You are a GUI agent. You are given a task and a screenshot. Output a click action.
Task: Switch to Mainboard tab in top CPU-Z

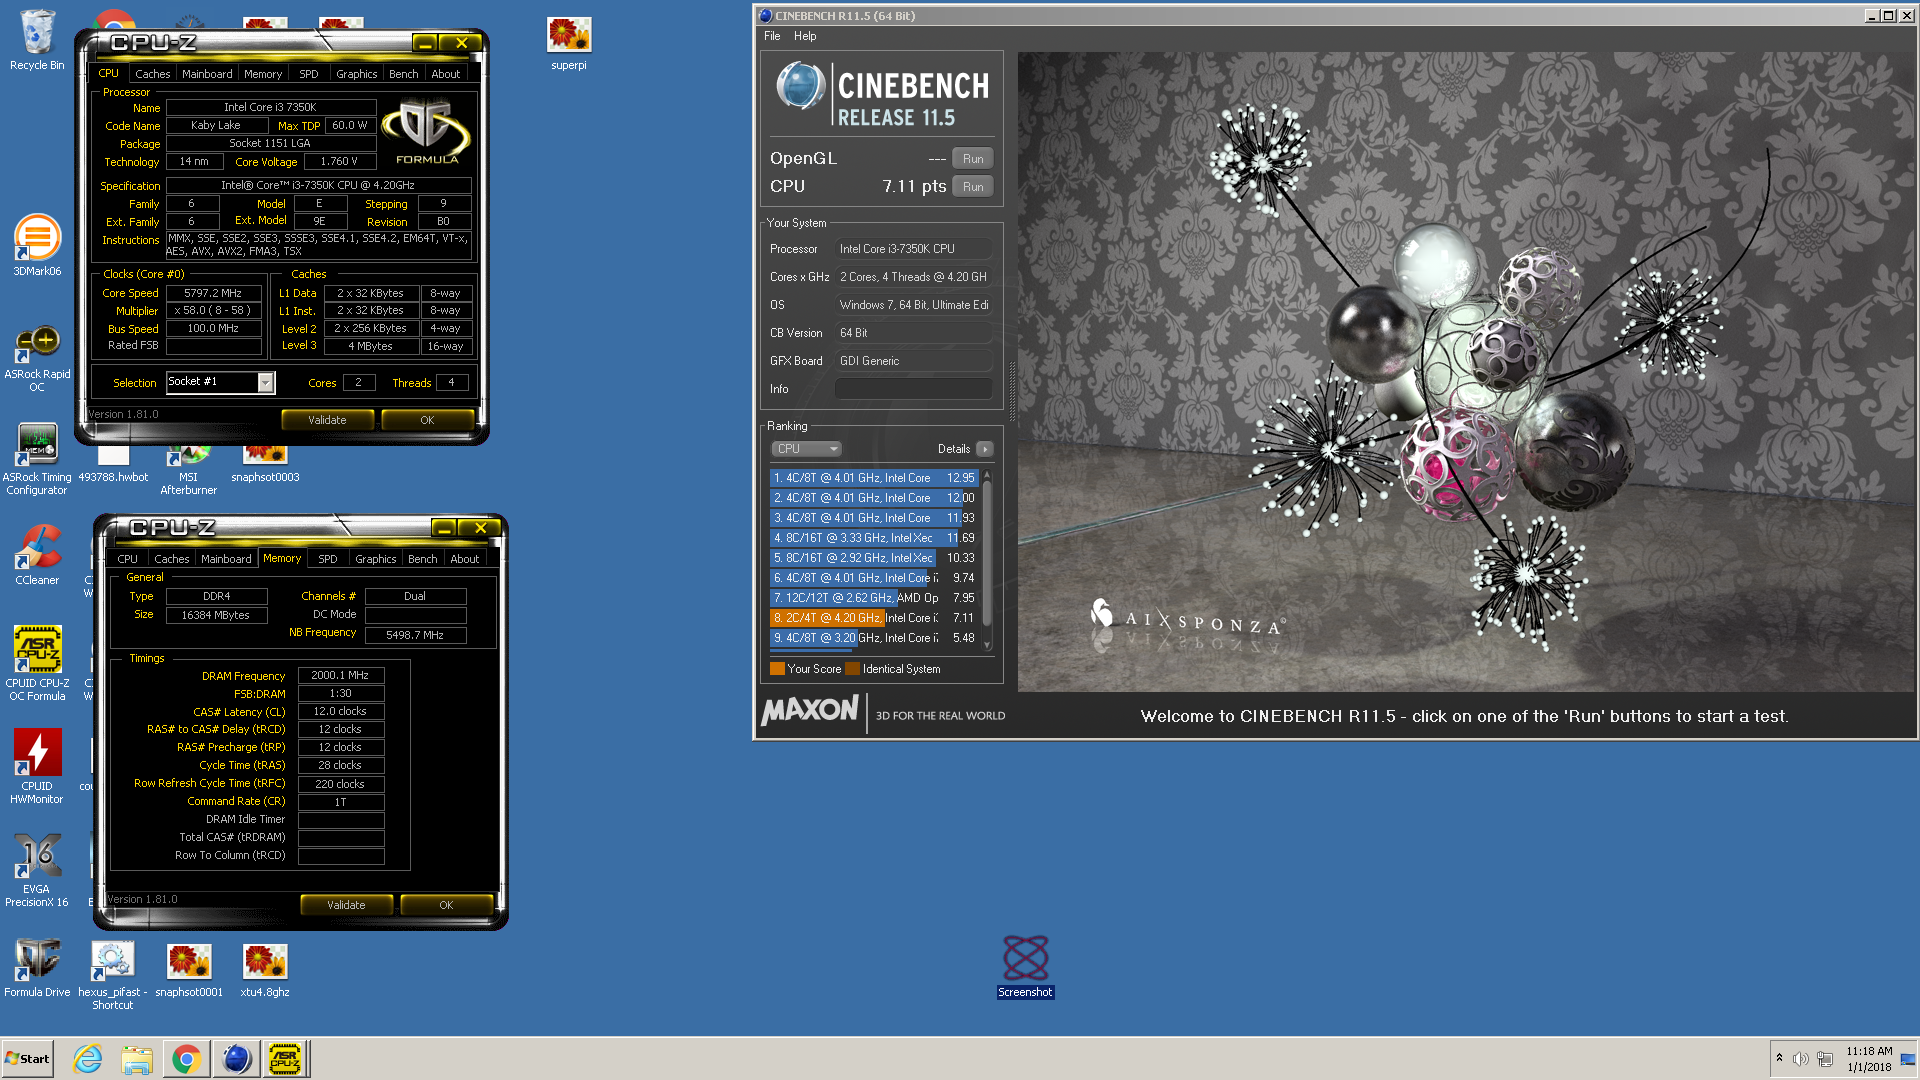[x=207, y=74]
